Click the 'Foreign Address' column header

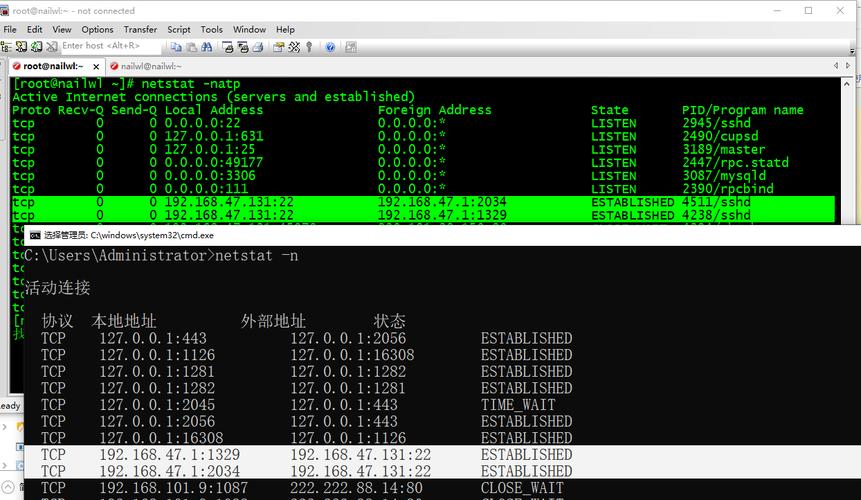point(434,110)
